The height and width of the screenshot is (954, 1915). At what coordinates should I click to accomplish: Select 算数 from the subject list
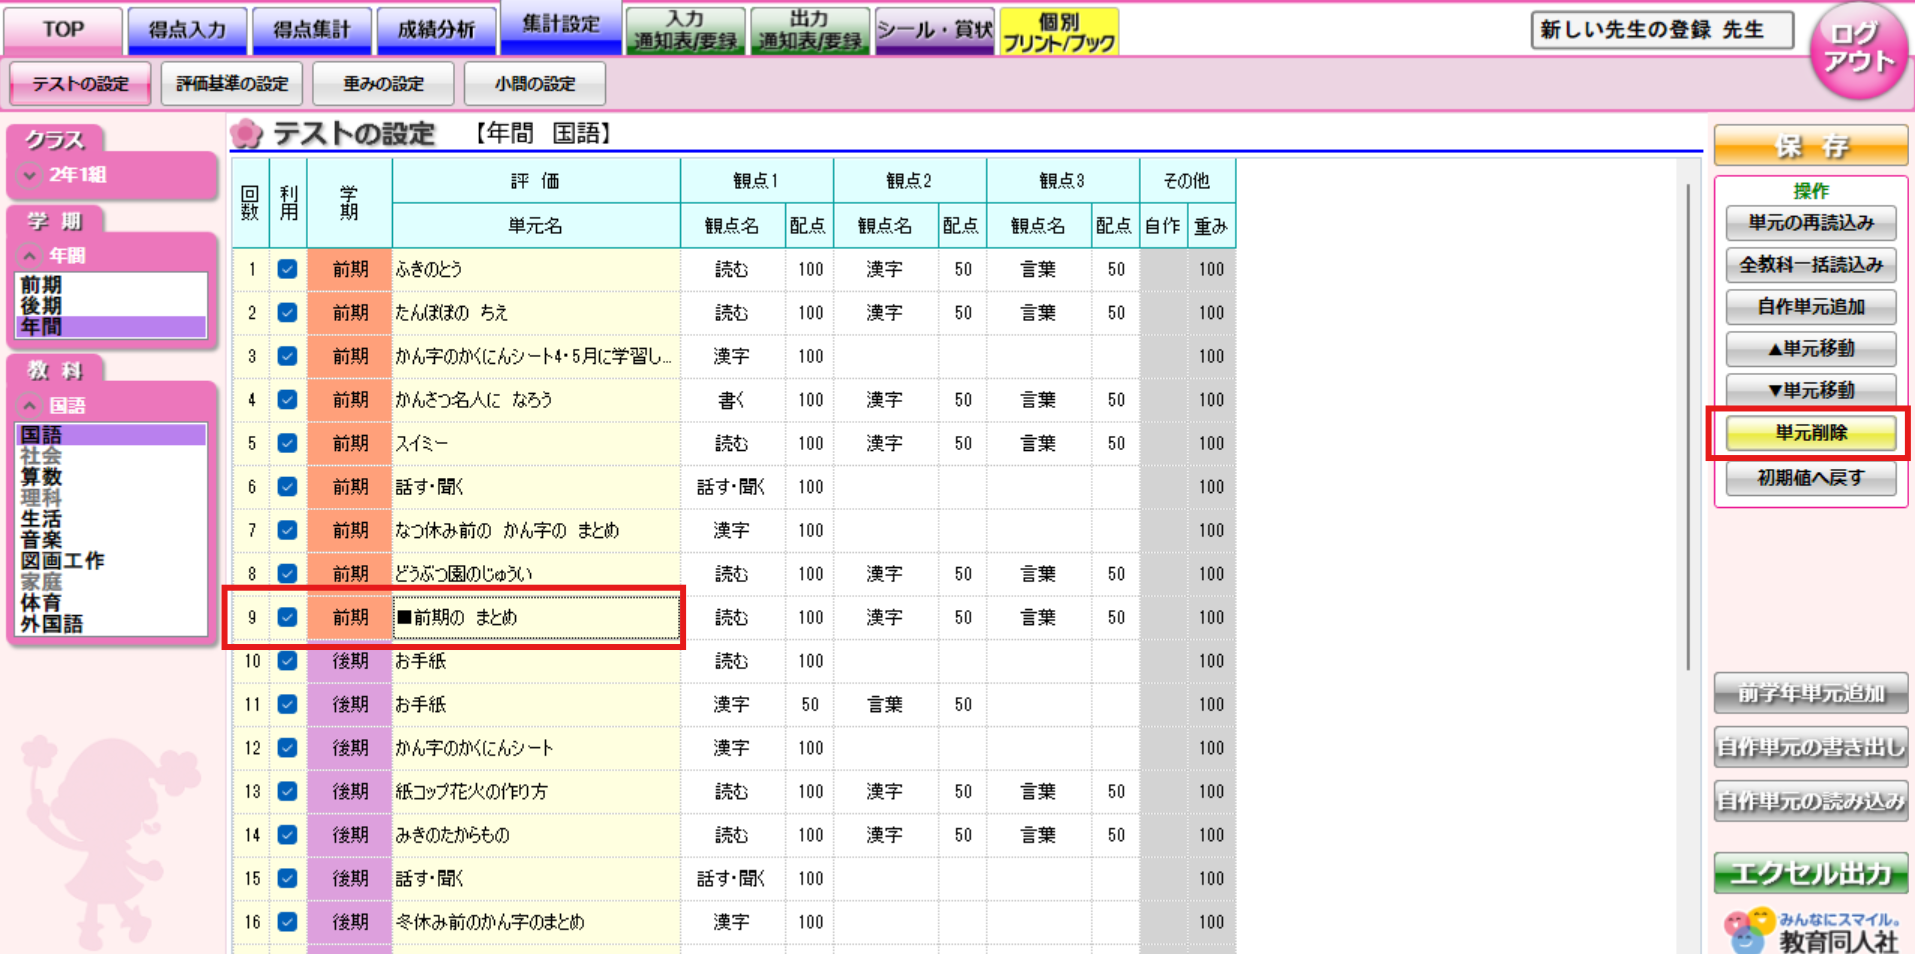point(42,477)
